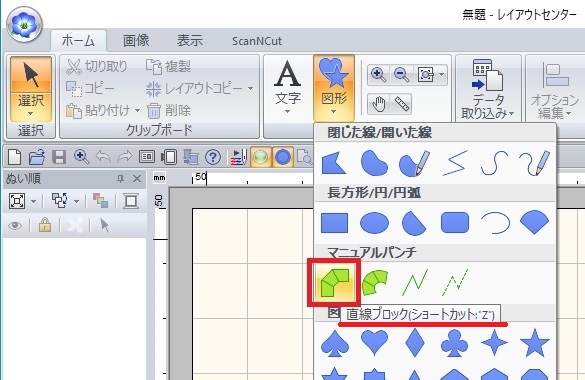Select the closed curve shape tool
The image size is (585, 380).
pyautogui.click(x=374, y=163)
